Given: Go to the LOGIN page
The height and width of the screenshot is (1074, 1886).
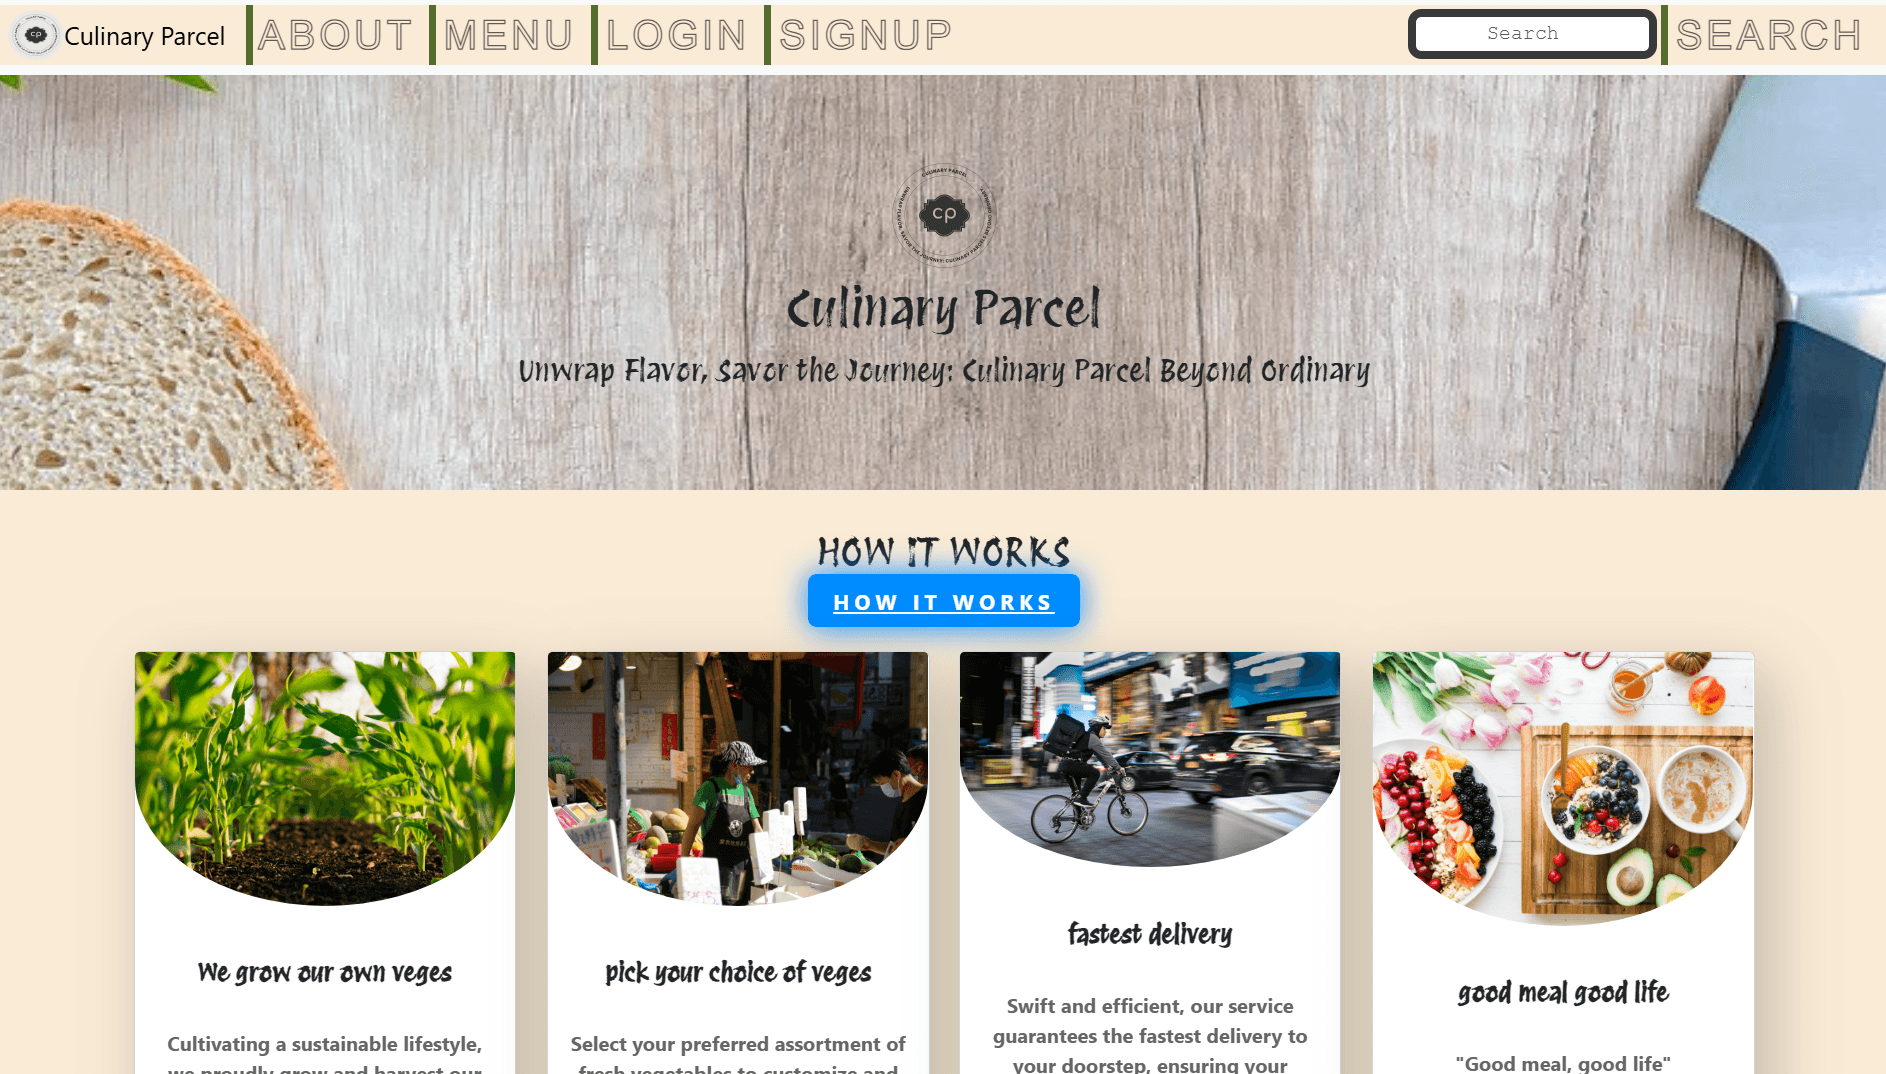Looking at the screenshot, I should coord(676,35).
